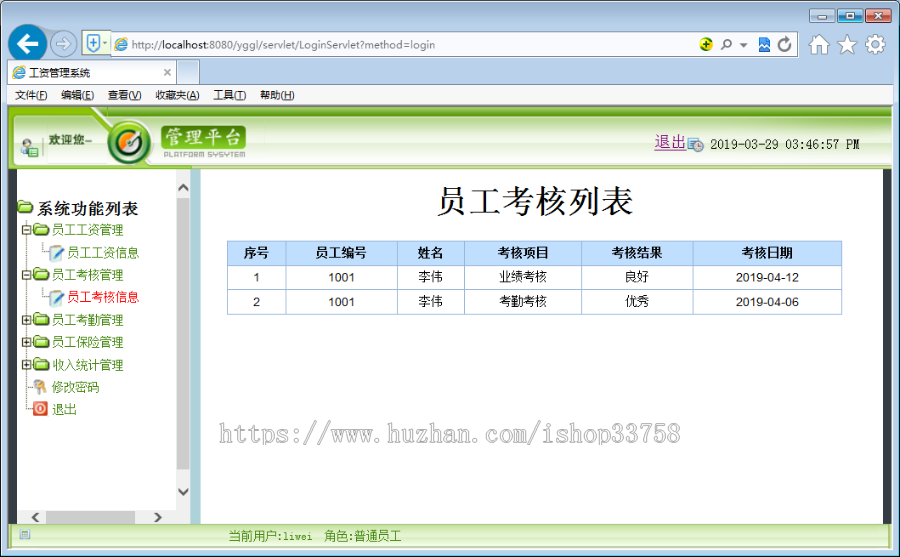Screen dimensions: 900x557
Task: Click 退出 text in sidebar tree
Action: click(x=64, y=409)
